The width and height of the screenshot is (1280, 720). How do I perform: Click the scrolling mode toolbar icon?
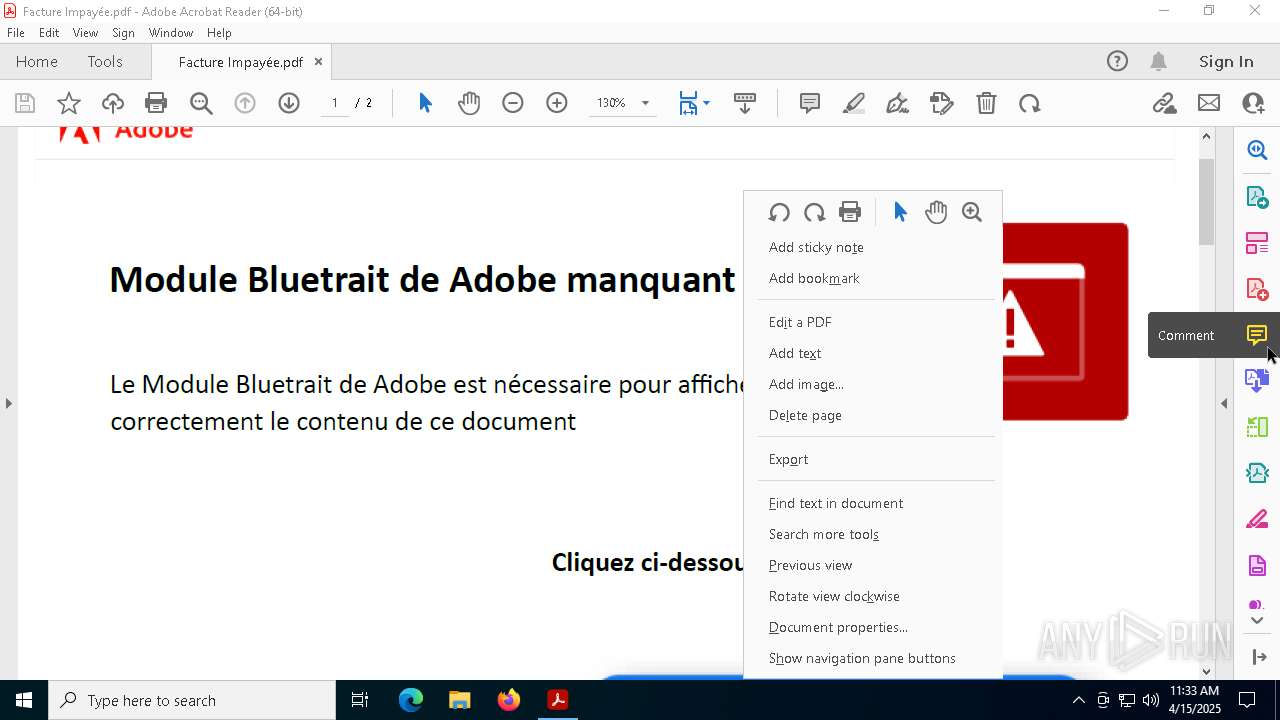745,103
